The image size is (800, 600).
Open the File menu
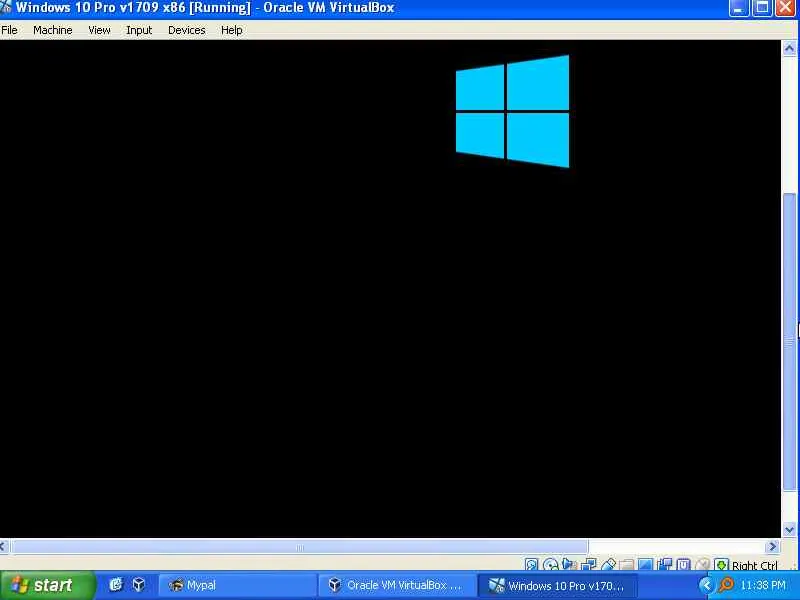point(9,30)
